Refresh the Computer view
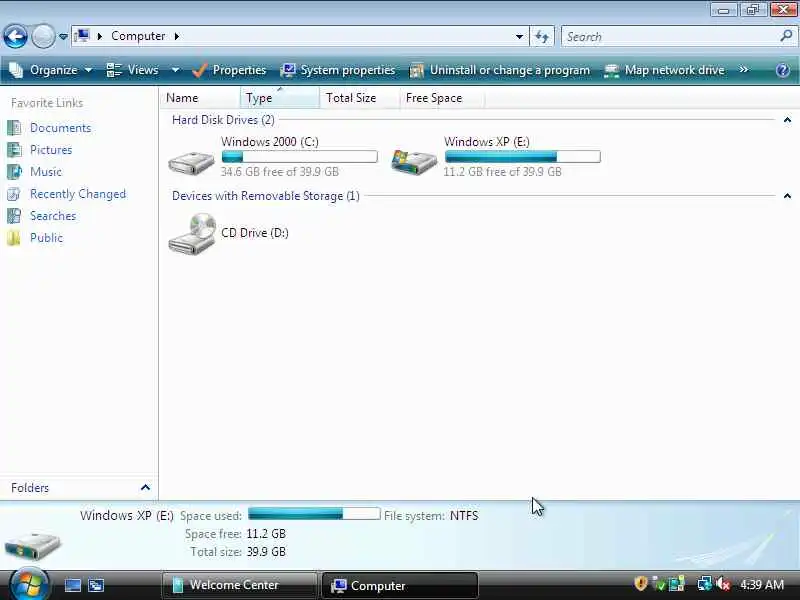The height and width of the screenshot is (600, 800). (542, 36)
